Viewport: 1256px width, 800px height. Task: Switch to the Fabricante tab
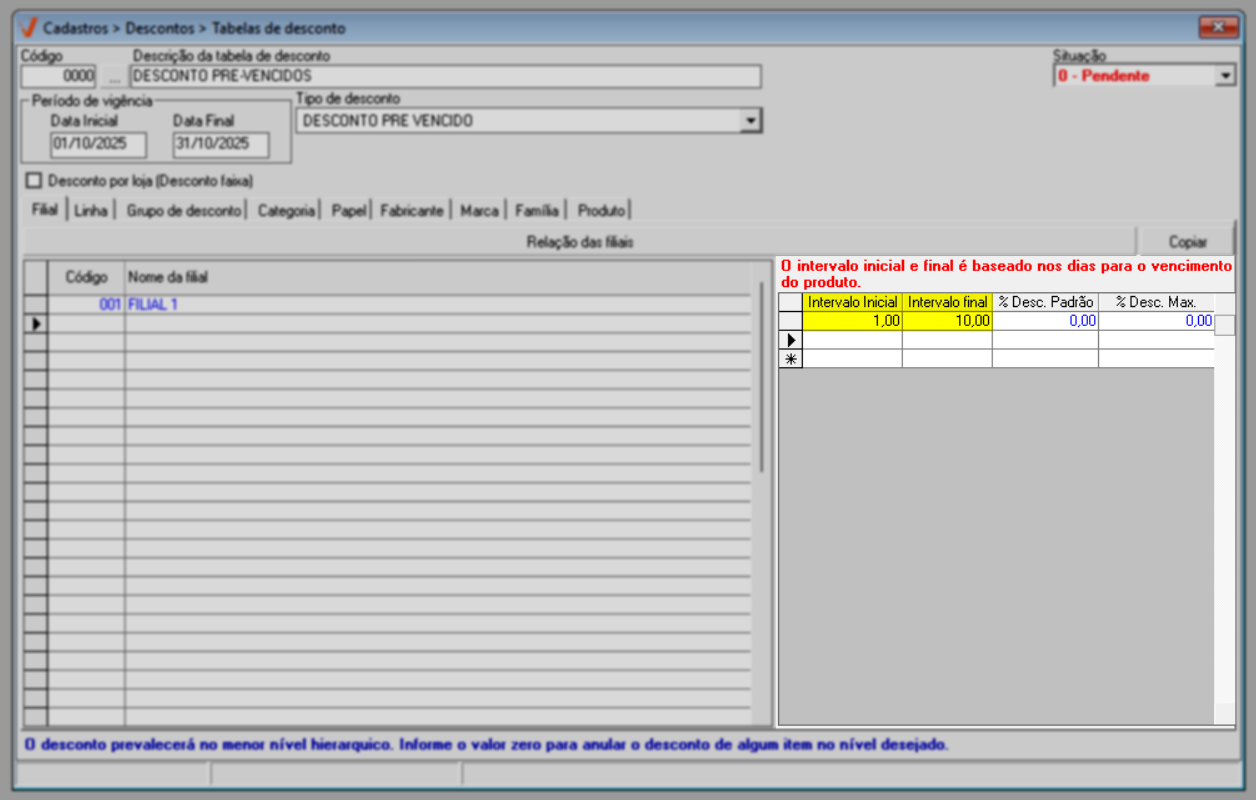tap(412, 211)
